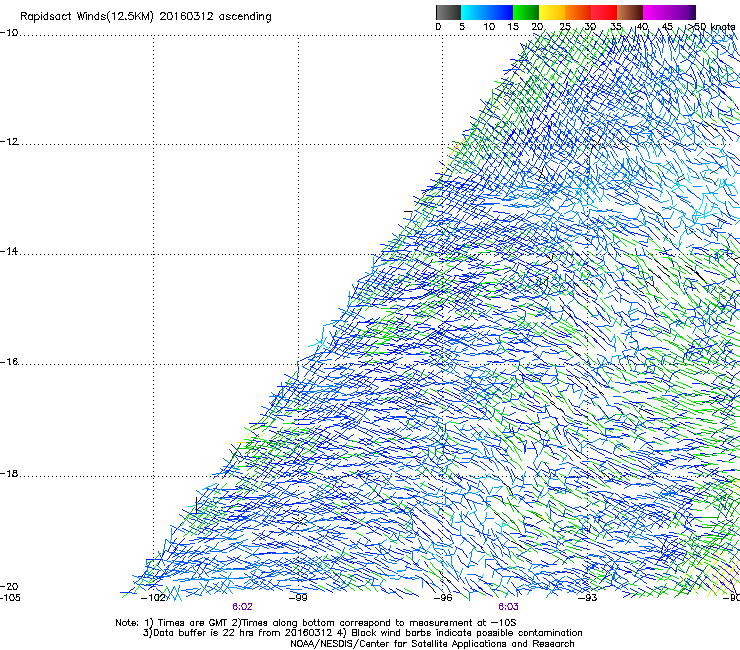The height and width of the screenshot is (650, 740).
Task: Click the -14 latitude axis label
Action: coord(9,251)
